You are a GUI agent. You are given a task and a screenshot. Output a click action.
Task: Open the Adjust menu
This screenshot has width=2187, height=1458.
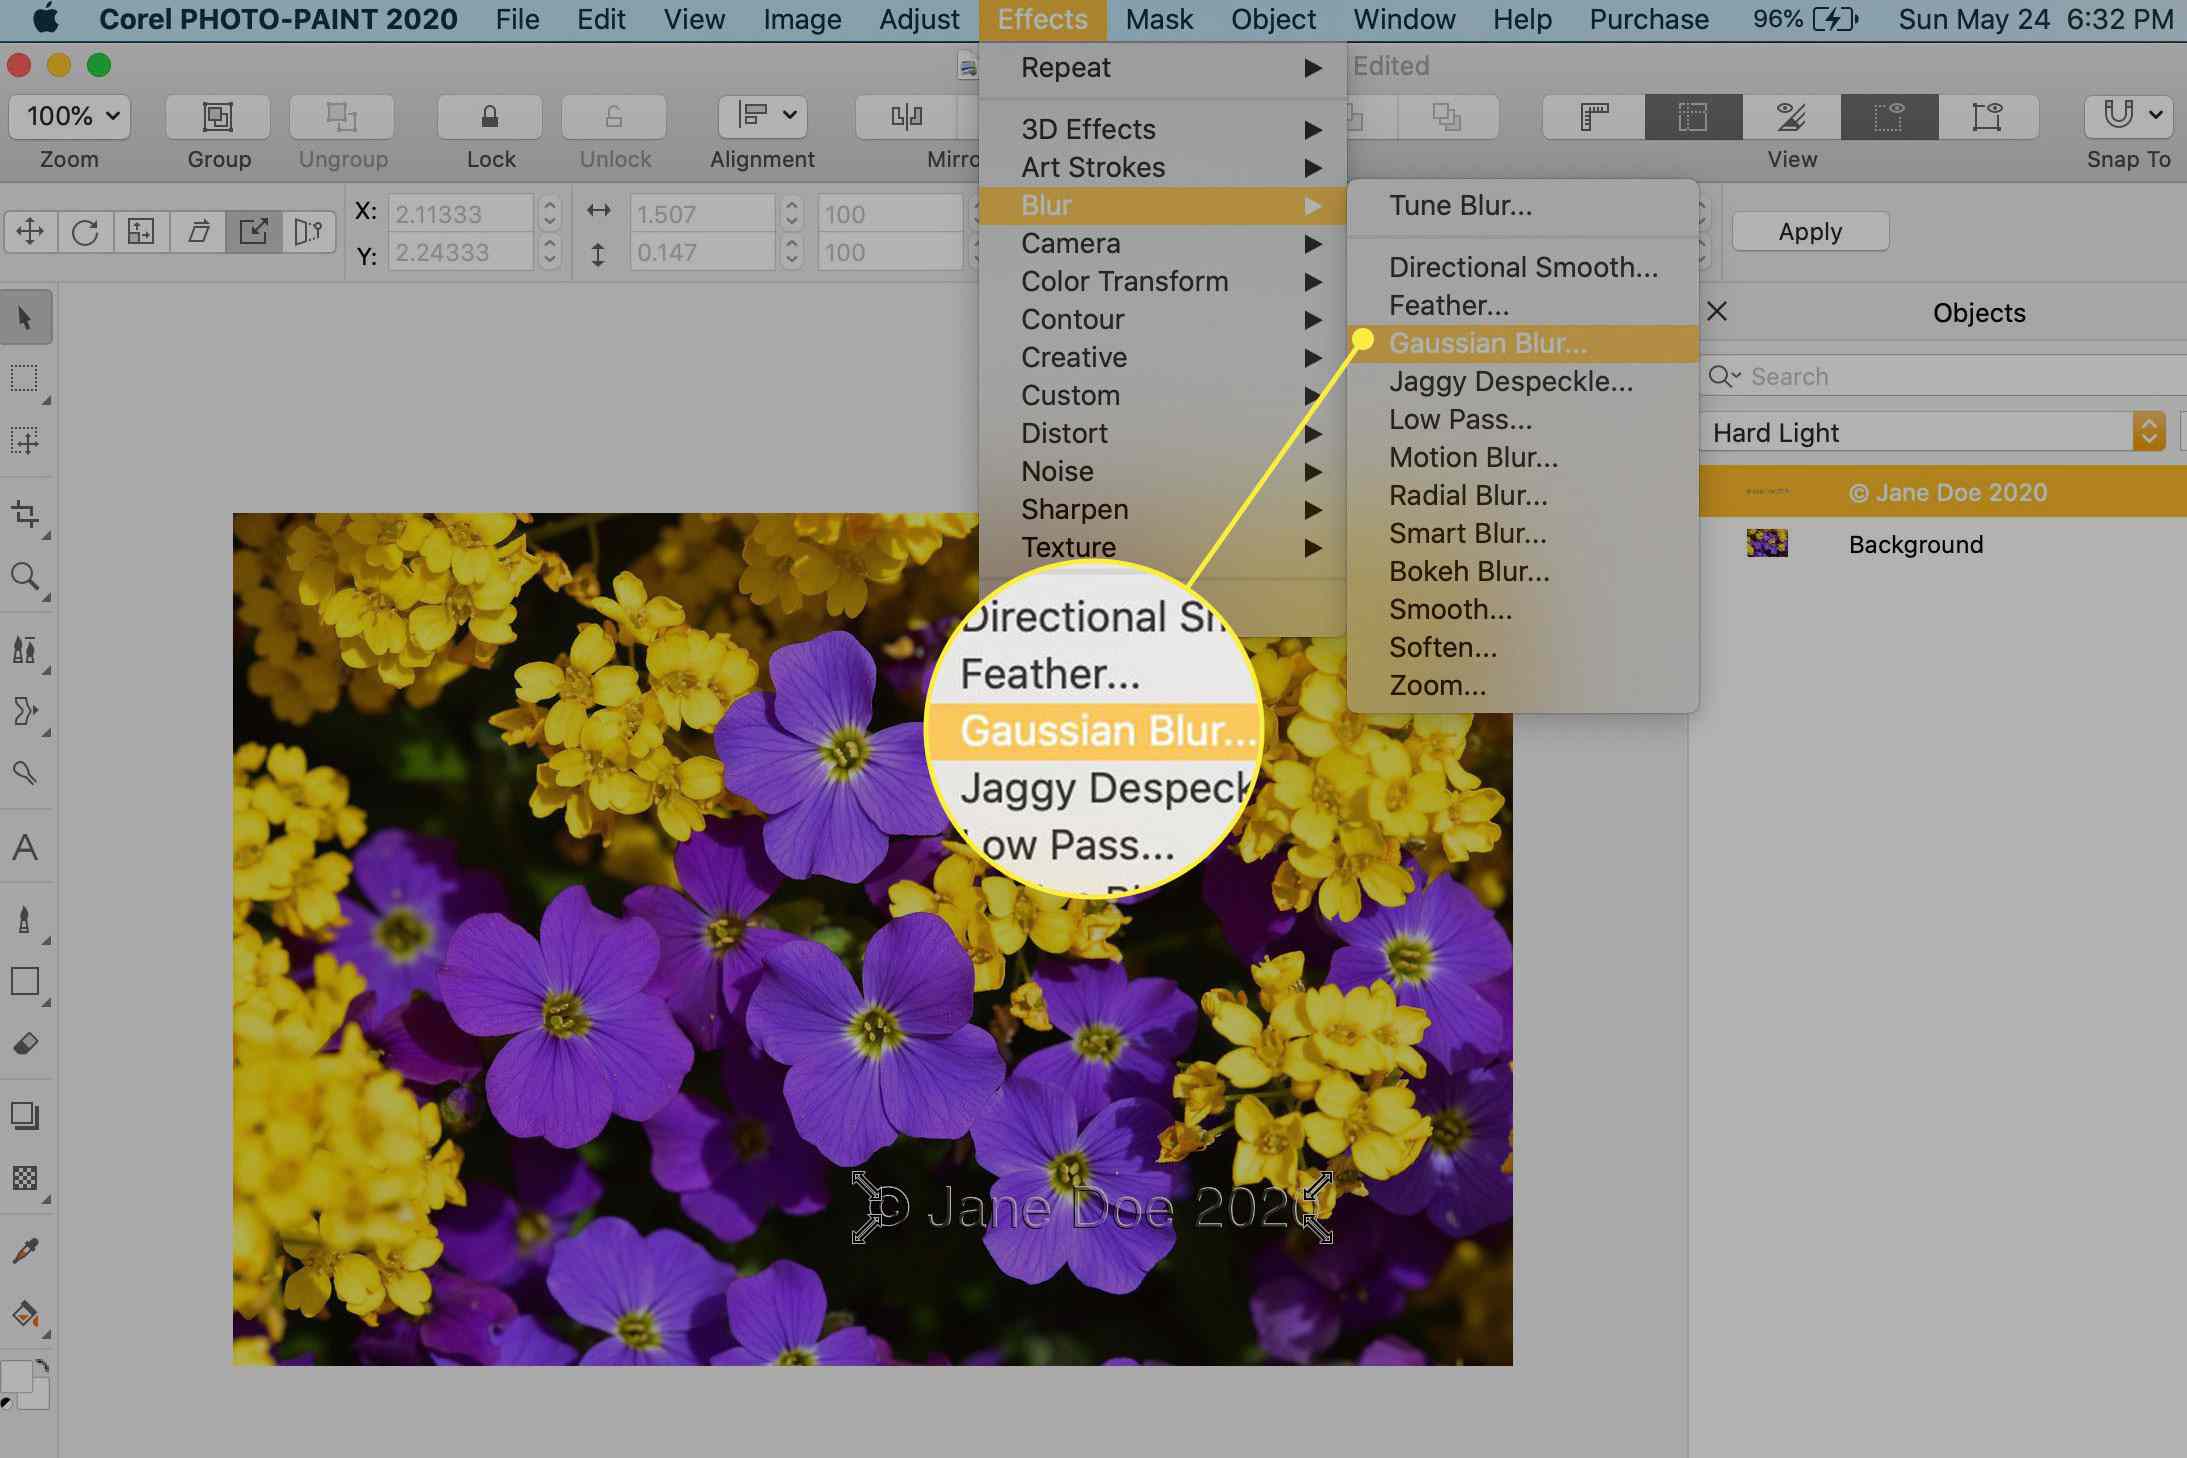tap(919, 19)
